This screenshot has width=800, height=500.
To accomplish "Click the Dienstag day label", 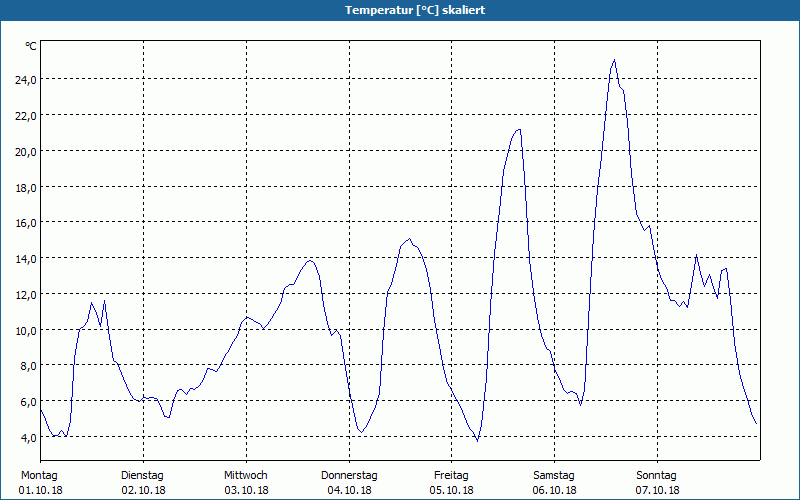I will point(142,476).
